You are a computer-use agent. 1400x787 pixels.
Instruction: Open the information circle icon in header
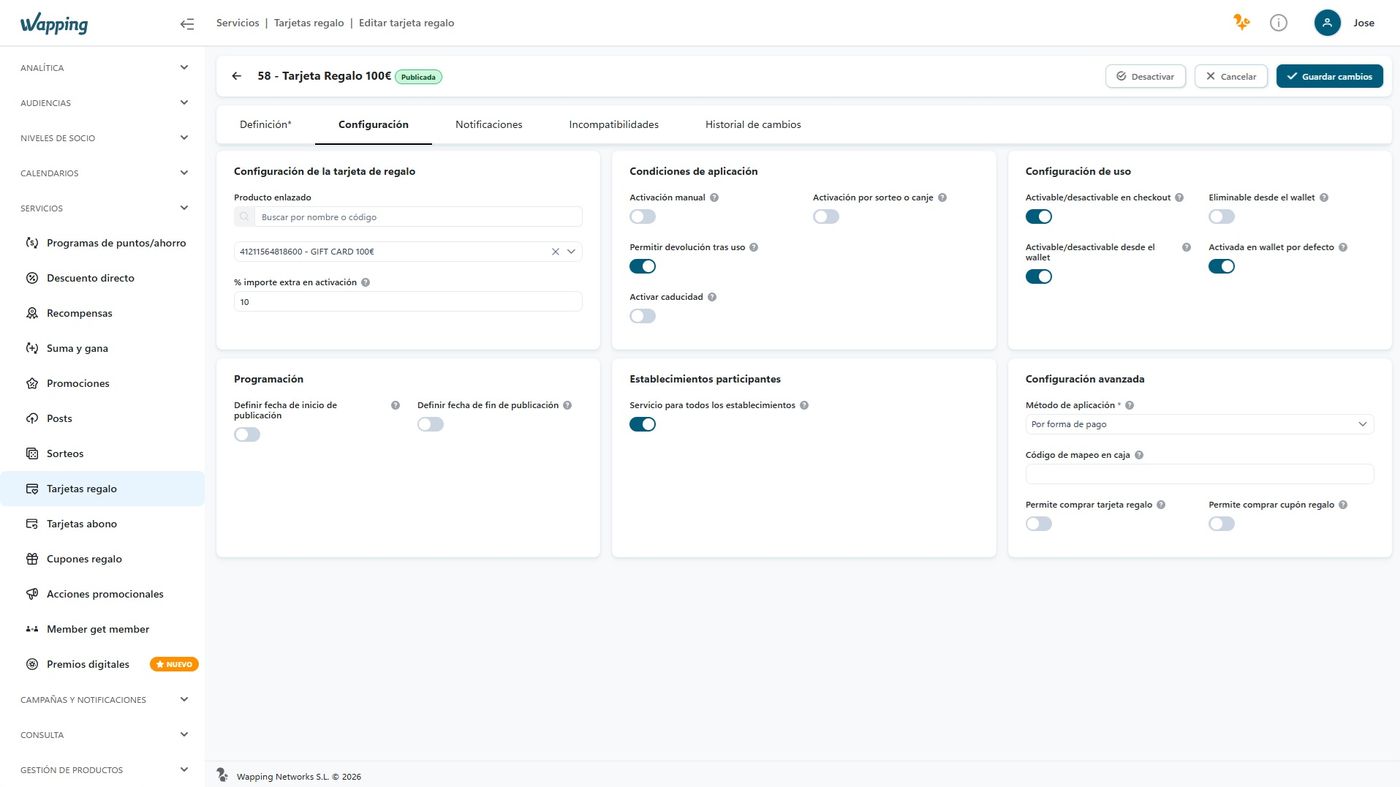pyautogui.click(x=1278, y=23)
